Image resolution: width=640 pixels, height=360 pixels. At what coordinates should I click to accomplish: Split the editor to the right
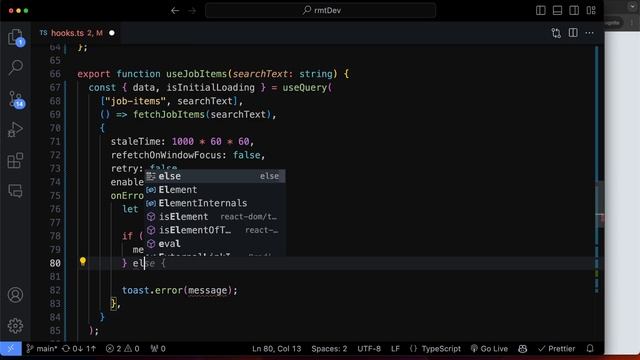(573, 33)
